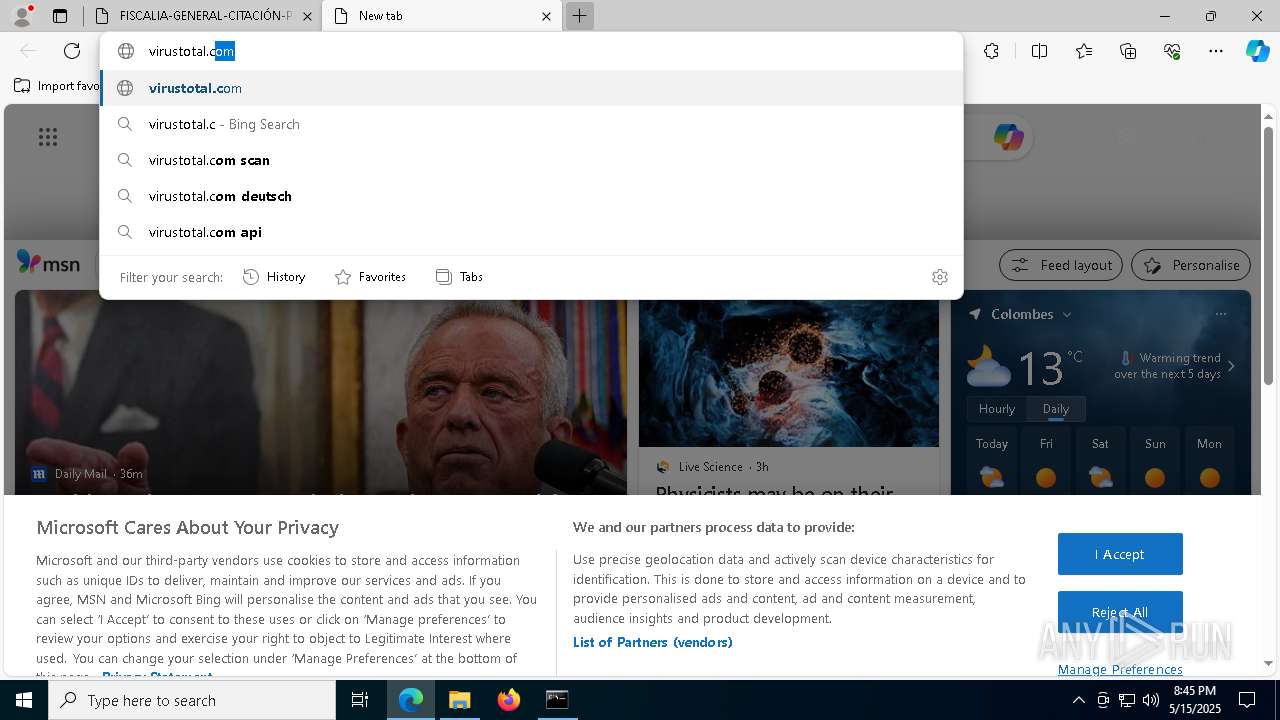Image resolution: width=1280 pixels, height=720 pixels.
Task: Open Collections icon
Action: [x=1128, y=51]
